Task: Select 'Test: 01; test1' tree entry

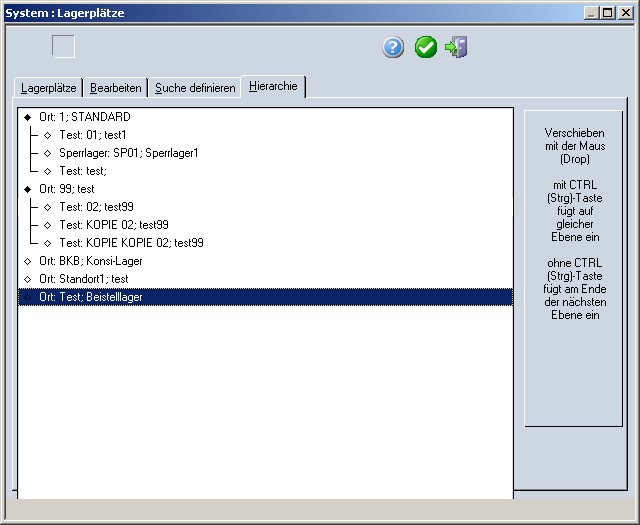Action: coord(93,135)
